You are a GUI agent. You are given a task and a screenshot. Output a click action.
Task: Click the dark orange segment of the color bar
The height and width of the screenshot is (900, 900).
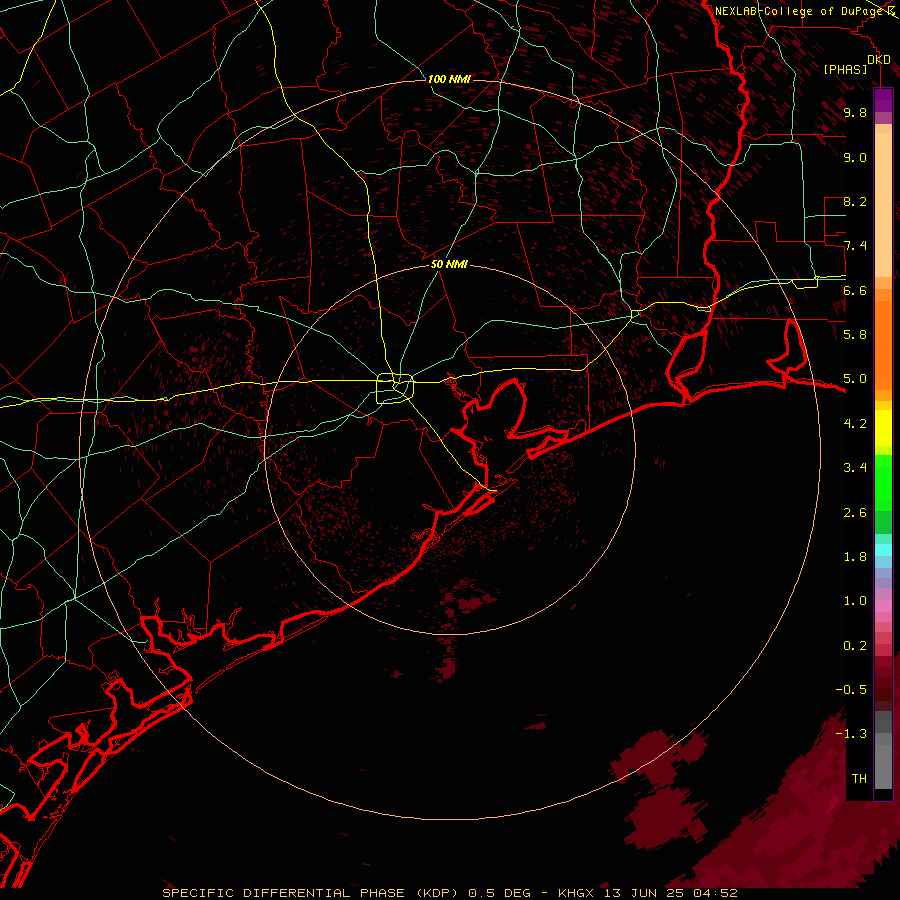tap(883, 344)
